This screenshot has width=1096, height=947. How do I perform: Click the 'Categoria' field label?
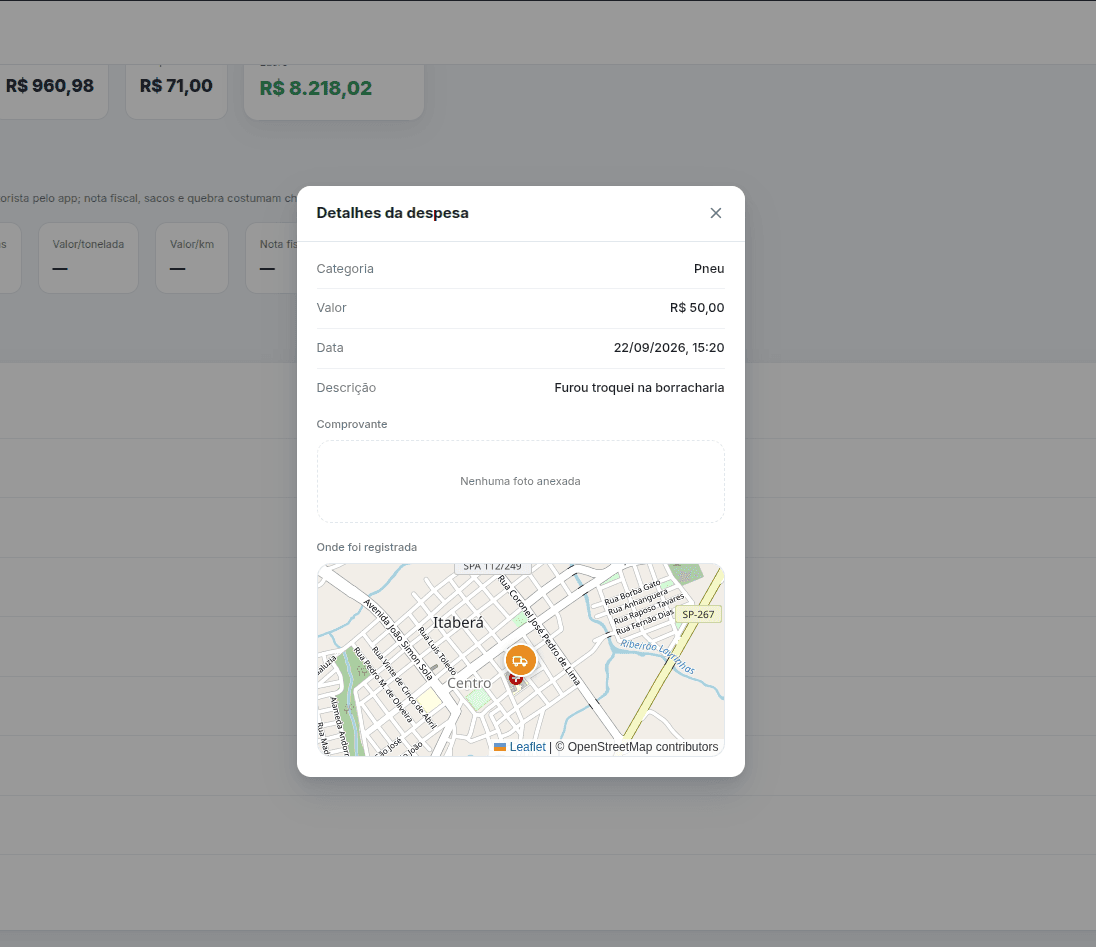click(345, 269)
